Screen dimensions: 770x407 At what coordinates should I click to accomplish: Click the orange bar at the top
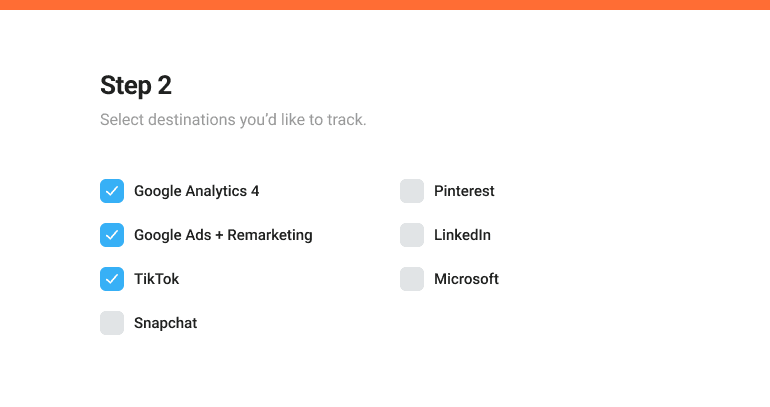point(385,4)
